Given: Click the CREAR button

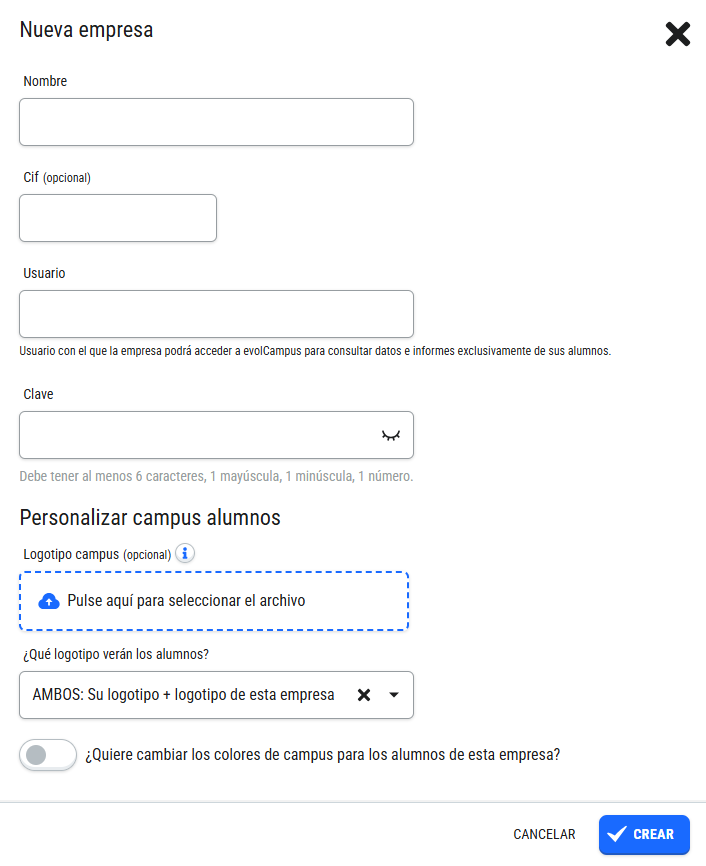Looking at the screenshot, I should [644, 835].
